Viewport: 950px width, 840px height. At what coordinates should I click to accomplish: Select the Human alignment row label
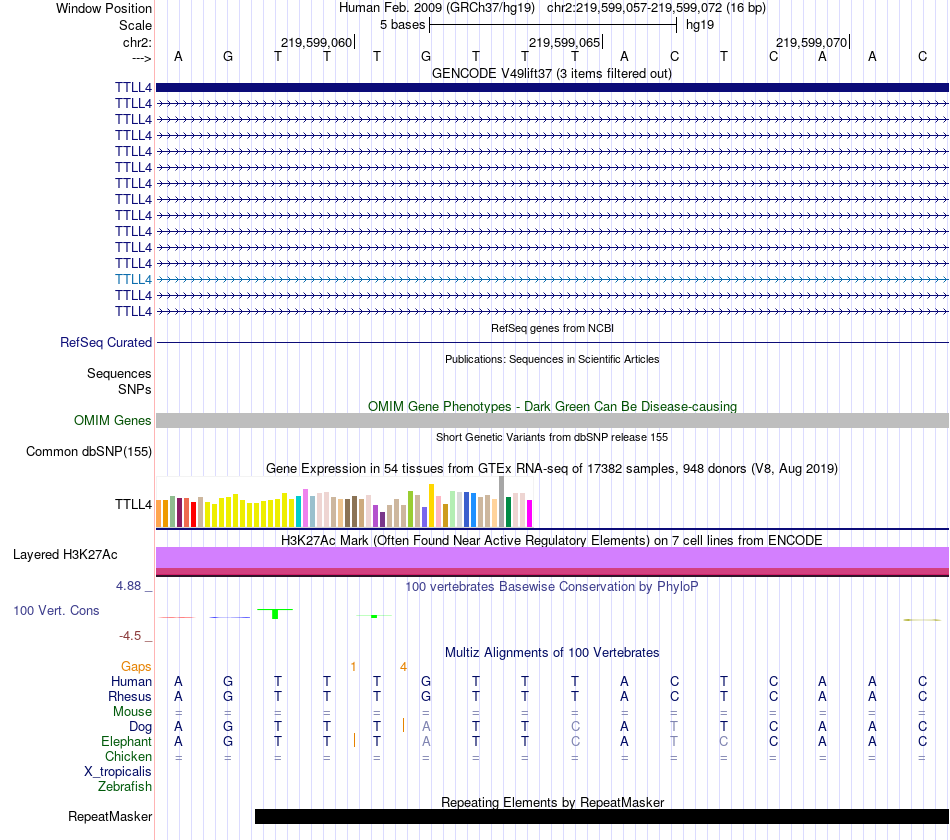pyautogui.click(x=131, y=682)
